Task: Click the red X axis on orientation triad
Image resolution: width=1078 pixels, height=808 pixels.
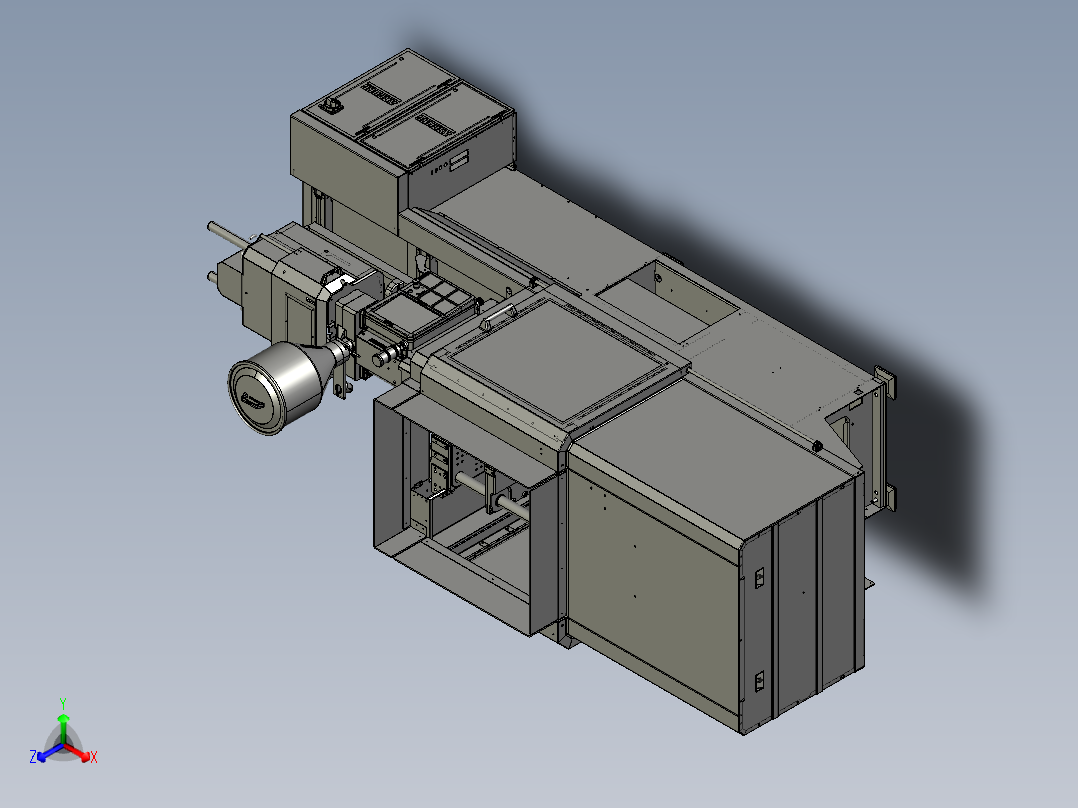Action: 82,753
